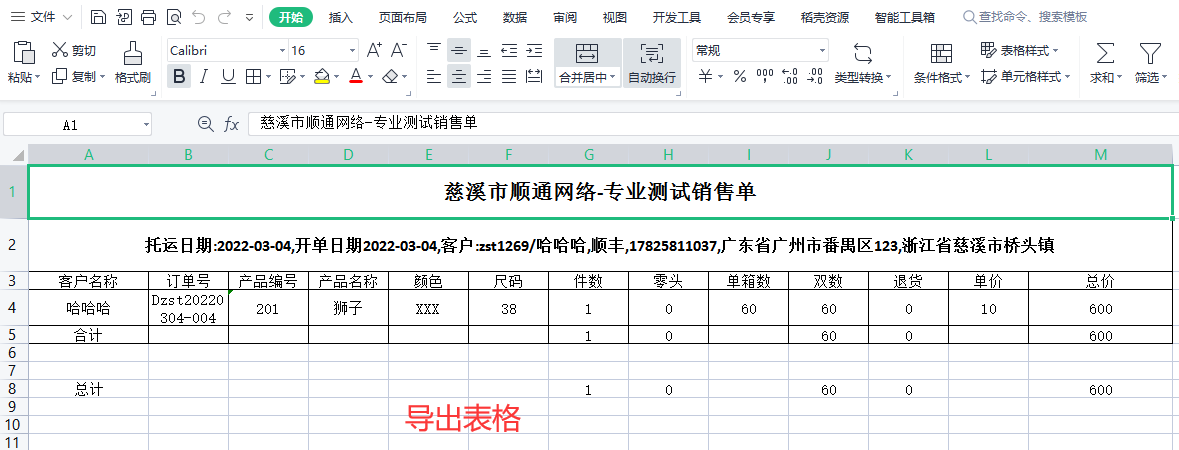1179x450 pixels.
Task: Click the Merge and Center (合并居中) button
Action: (x=587, y=62)
